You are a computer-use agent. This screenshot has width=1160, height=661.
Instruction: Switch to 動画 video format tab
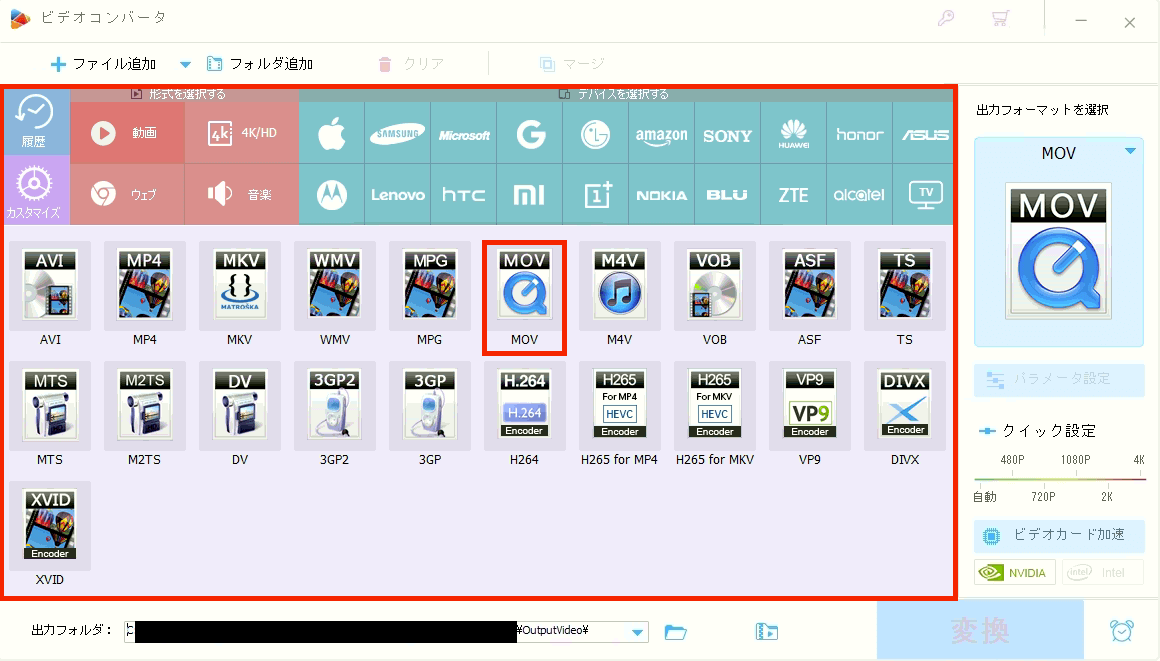click(x=127, y=133)
